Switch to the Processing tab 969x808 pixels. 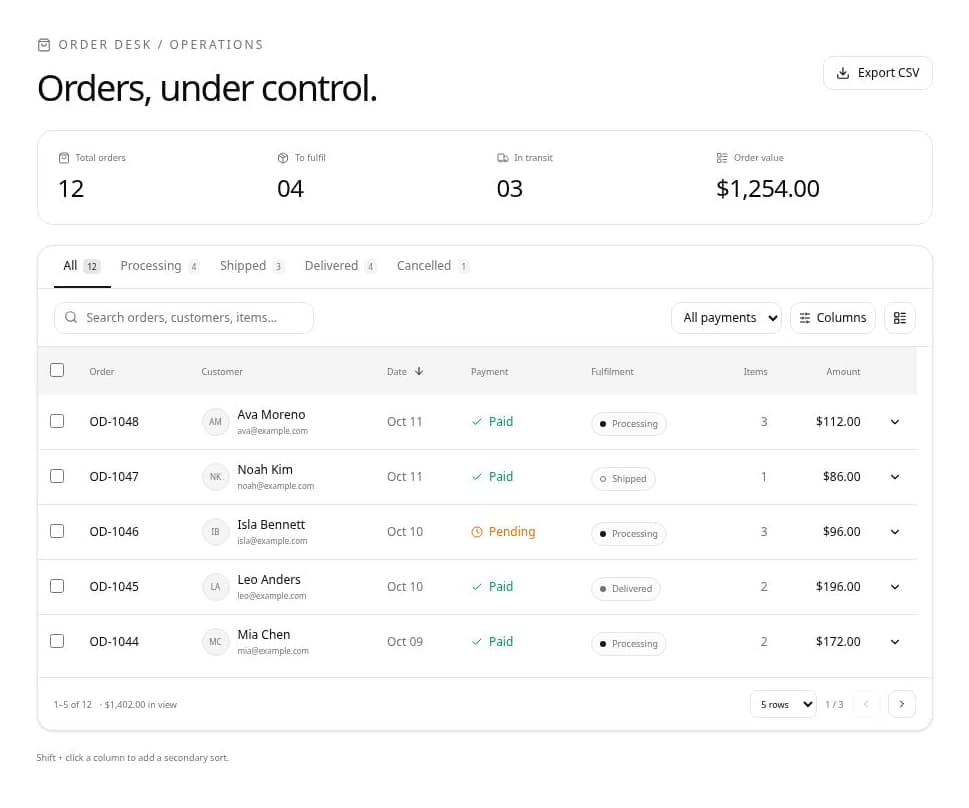click(159, 266)
